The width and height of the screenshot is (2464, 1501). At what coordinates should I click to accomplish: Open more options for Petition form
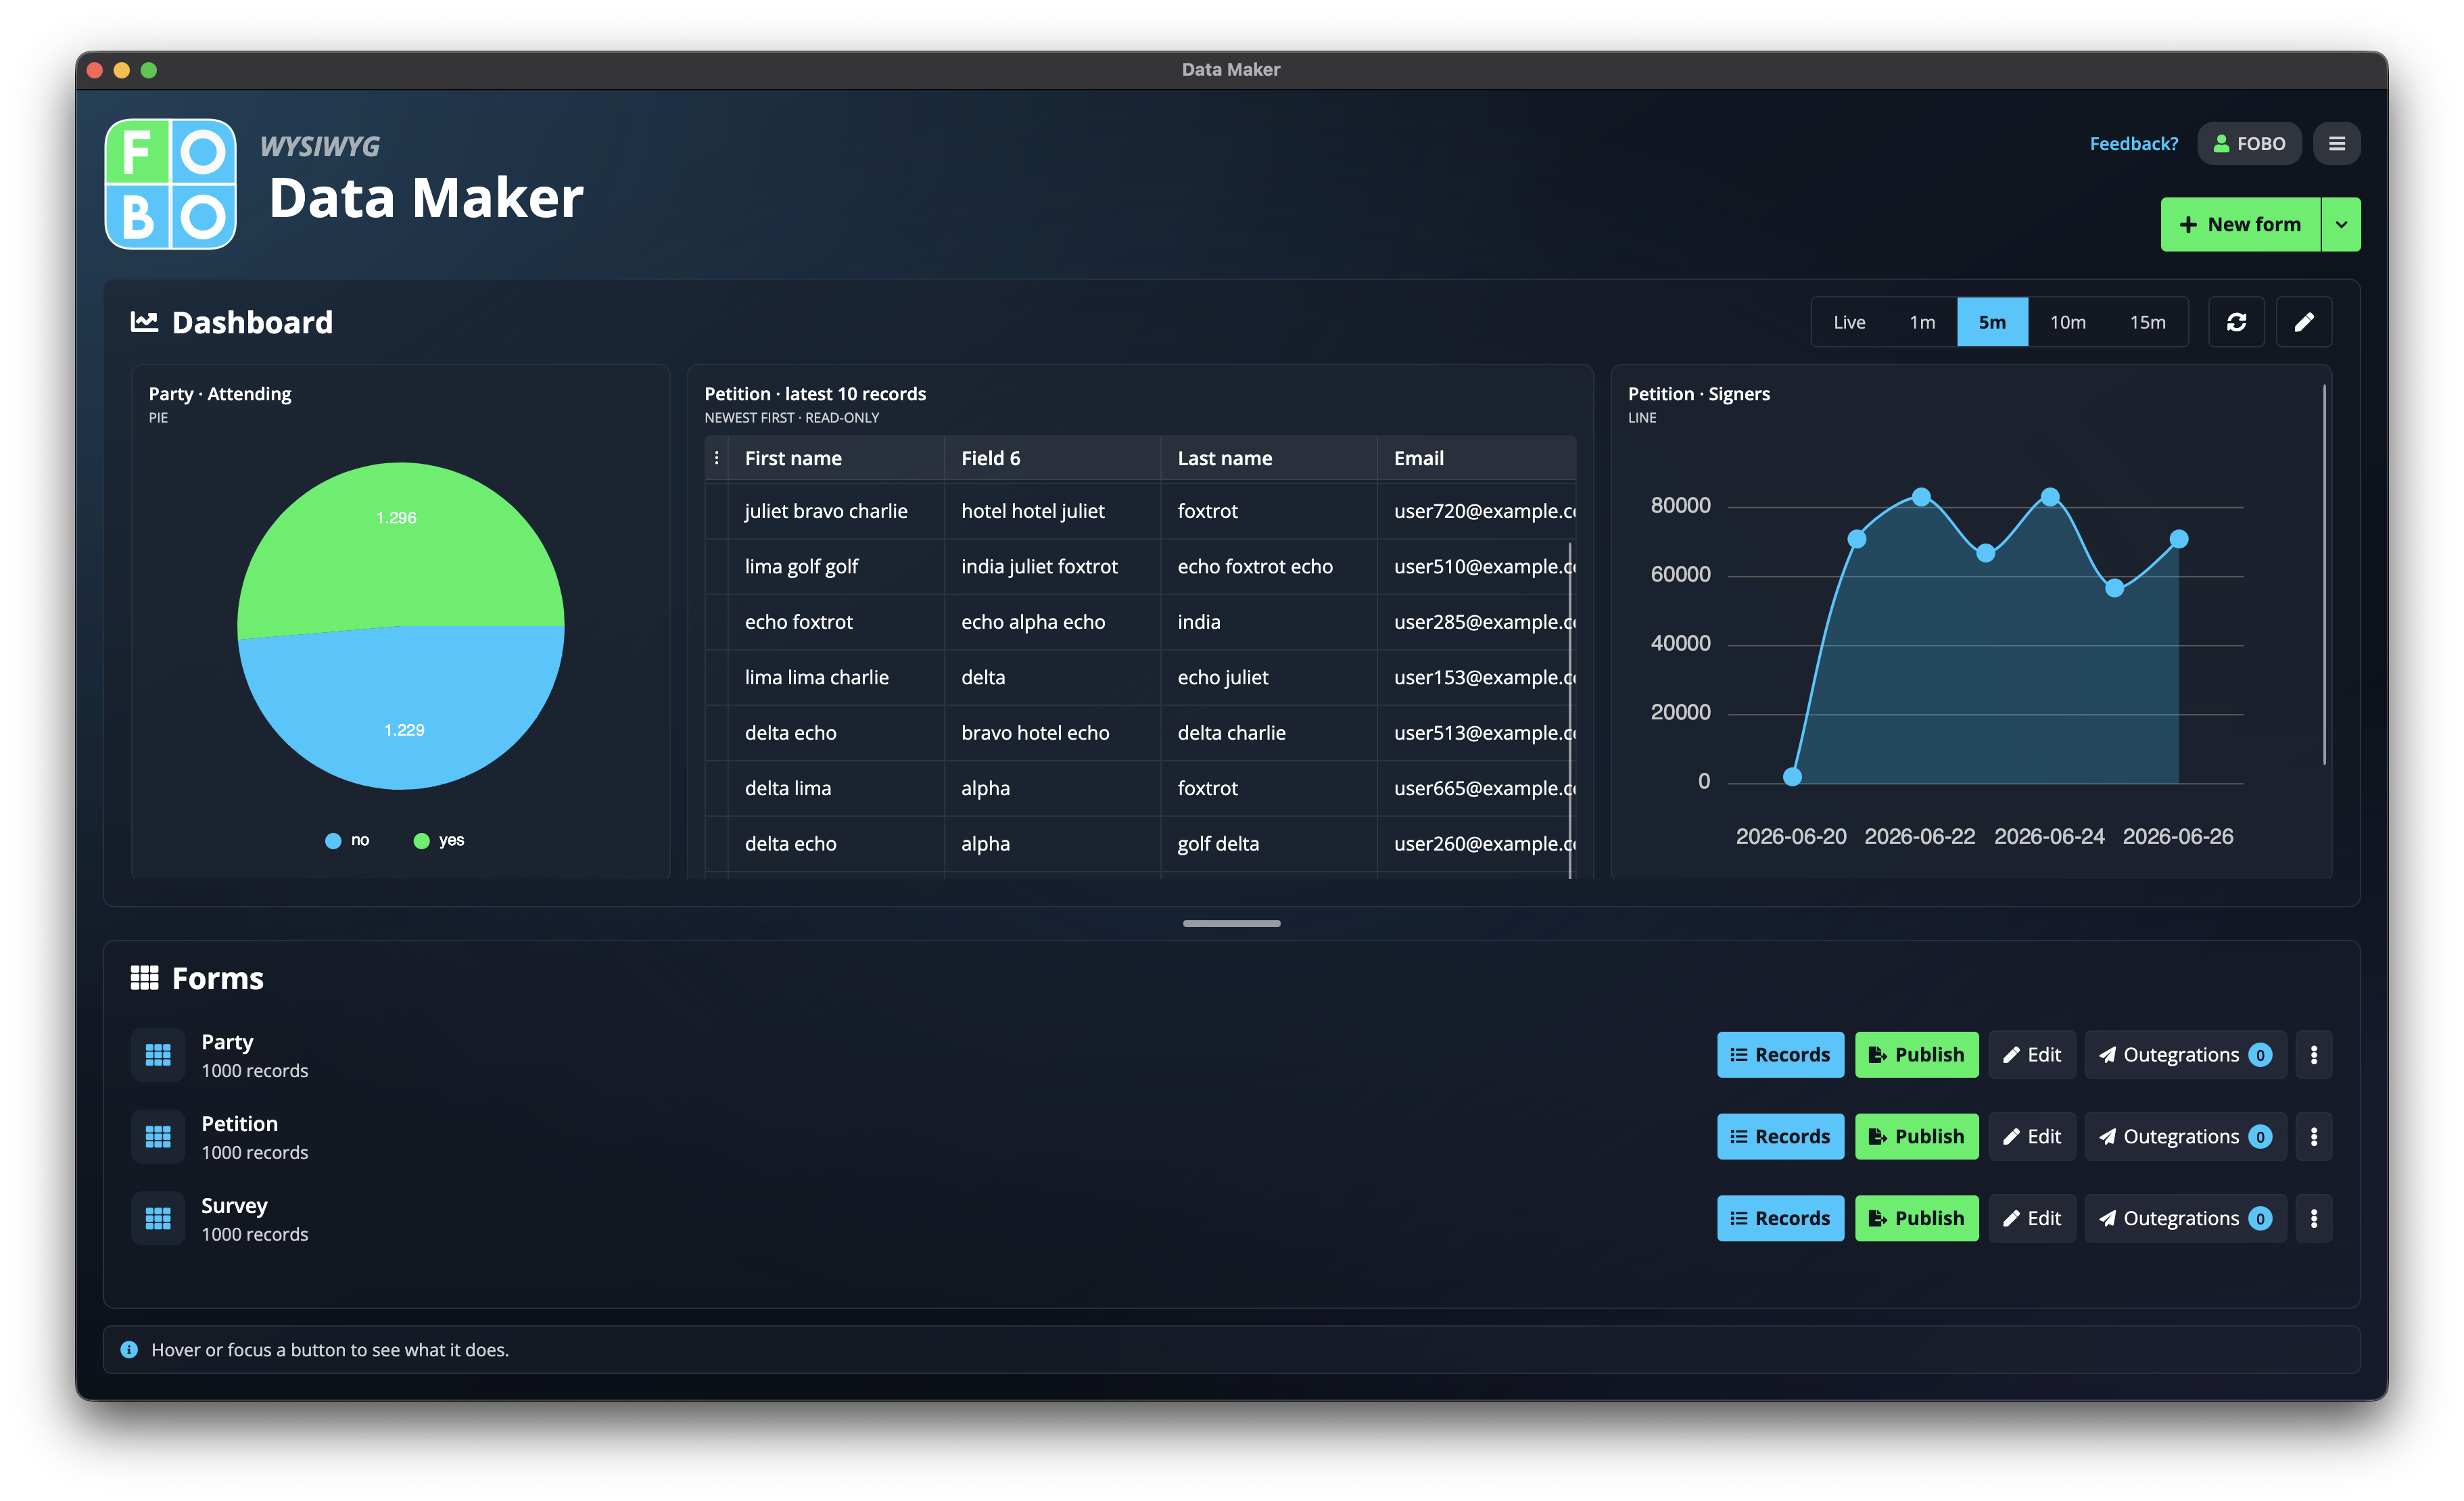(2313, 1137)
